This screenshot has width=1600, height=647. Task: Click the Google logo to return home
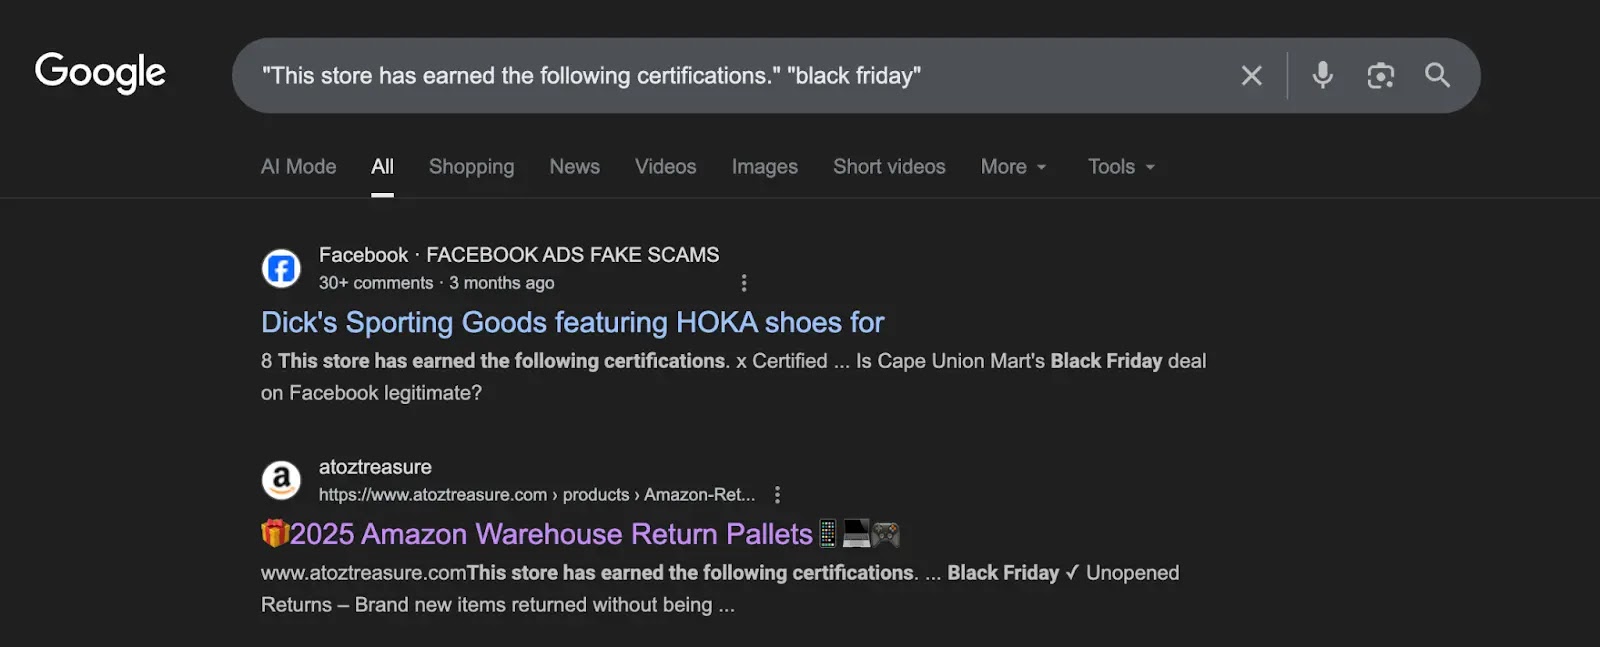coord(99,73)
